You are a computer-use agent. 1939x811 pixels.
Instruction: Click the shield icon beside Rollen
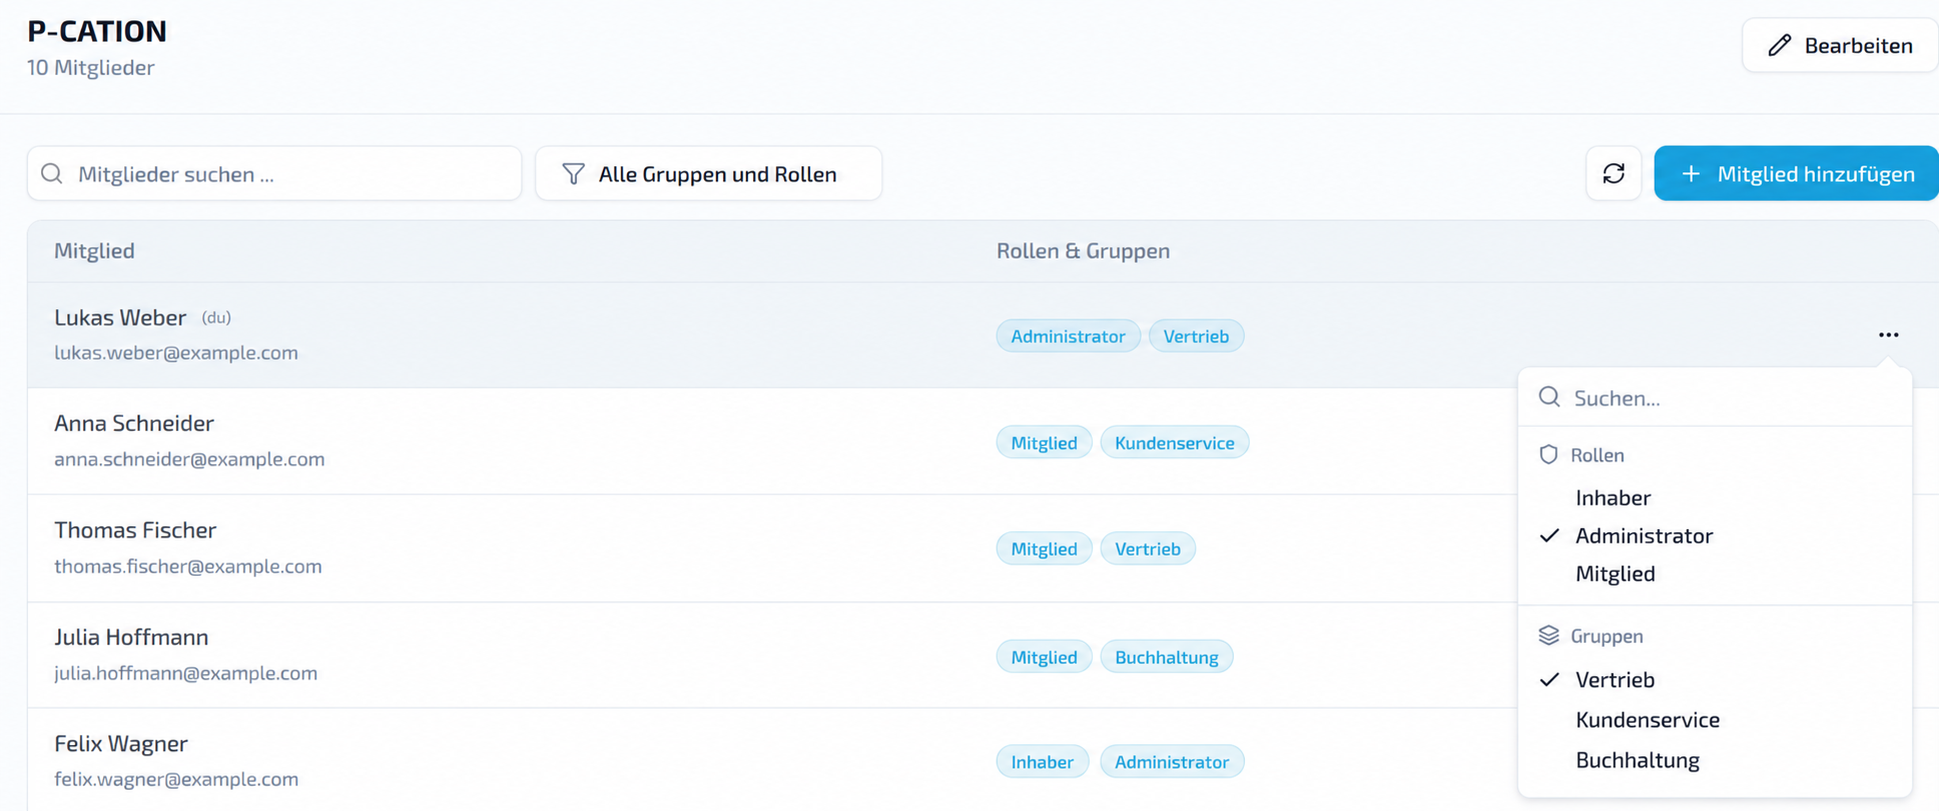(x=1548, y=454)
